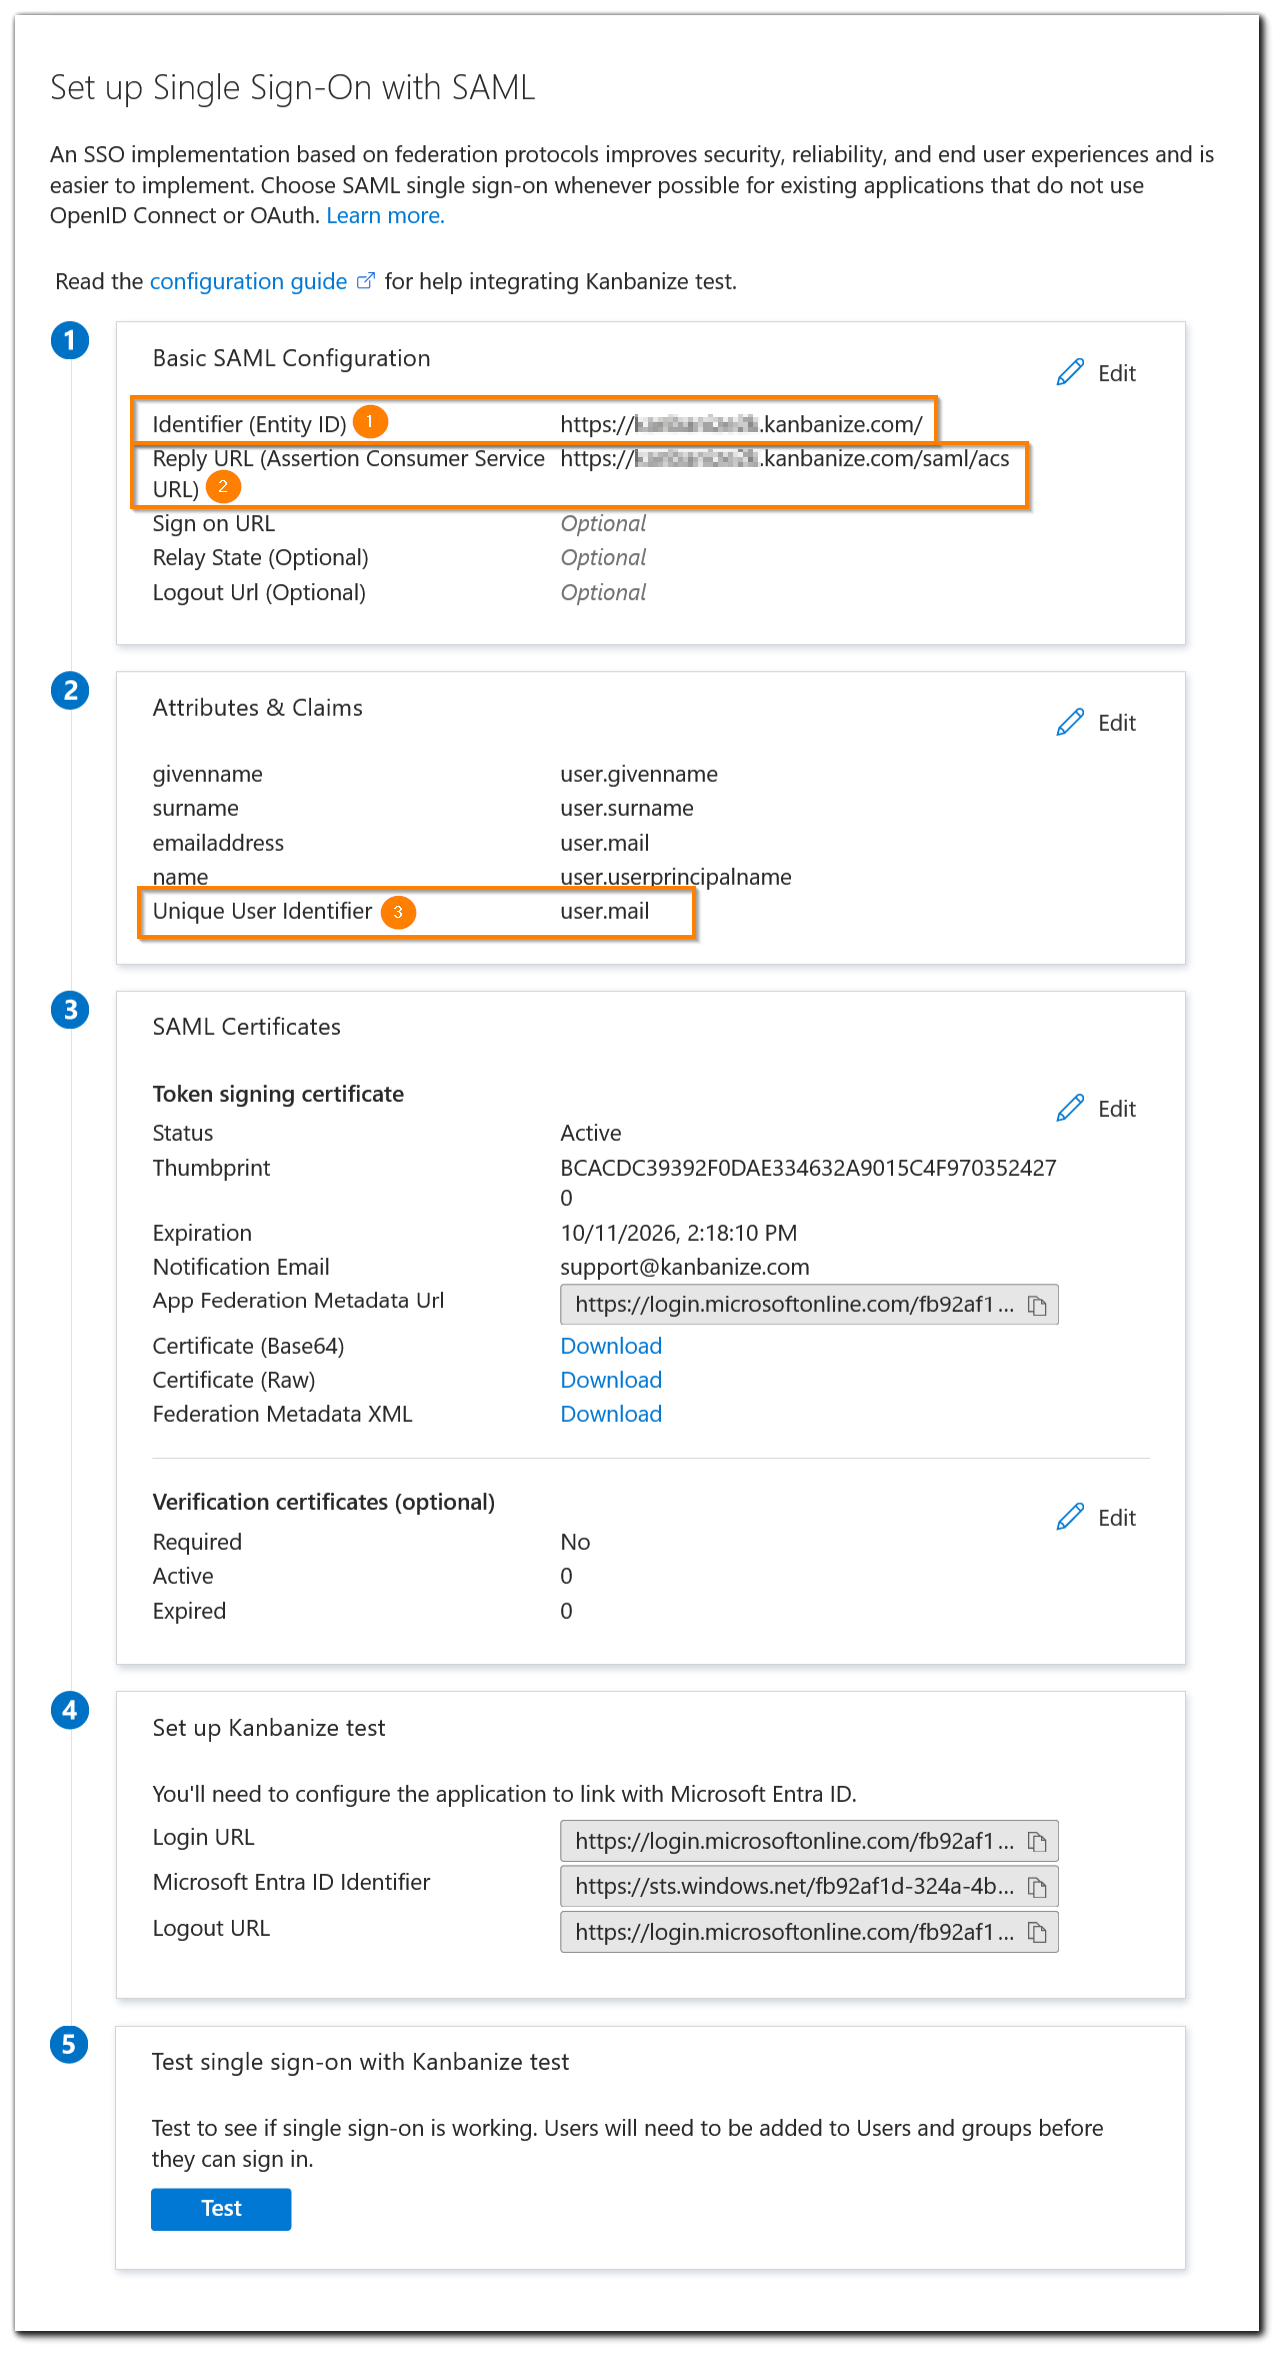The height and width of the screenshot is (2358, 1286).
Task: Click the Set up Single Sign-On with SAML title
Action: 292,88
